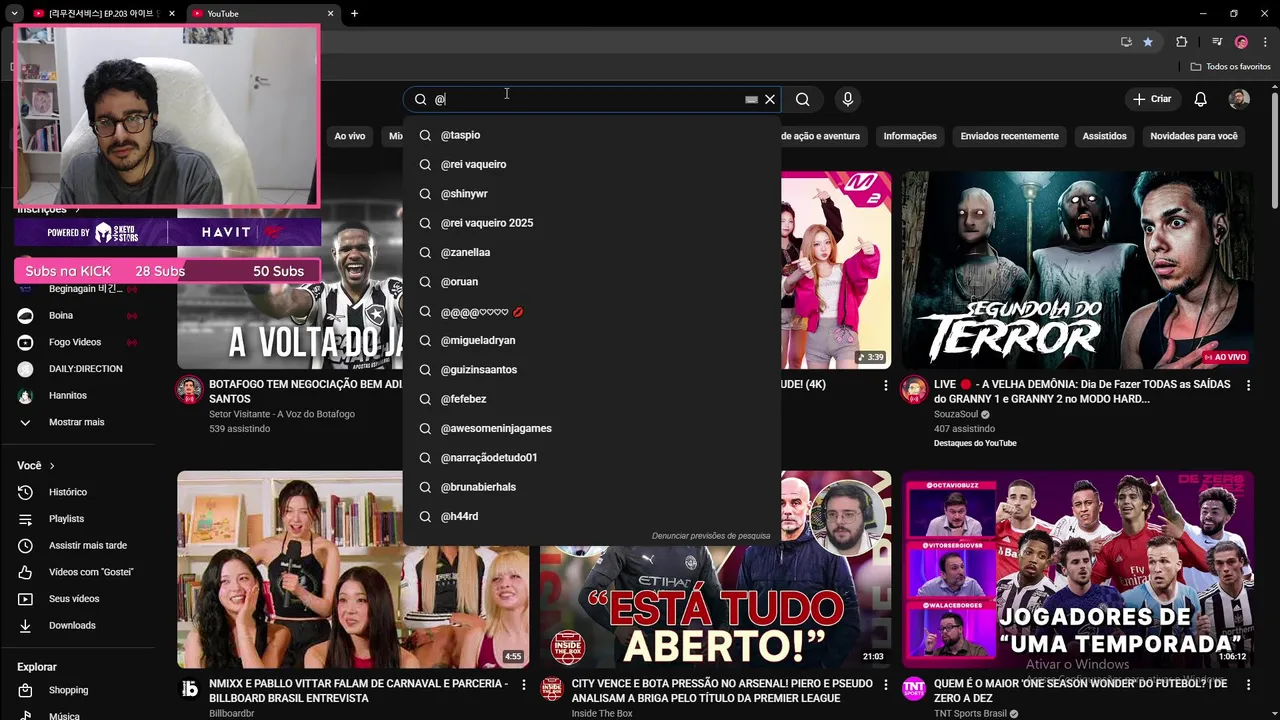Open the TNT Sports Brasil channel avatar
The image size is (1280, 720).
(914, 689)
